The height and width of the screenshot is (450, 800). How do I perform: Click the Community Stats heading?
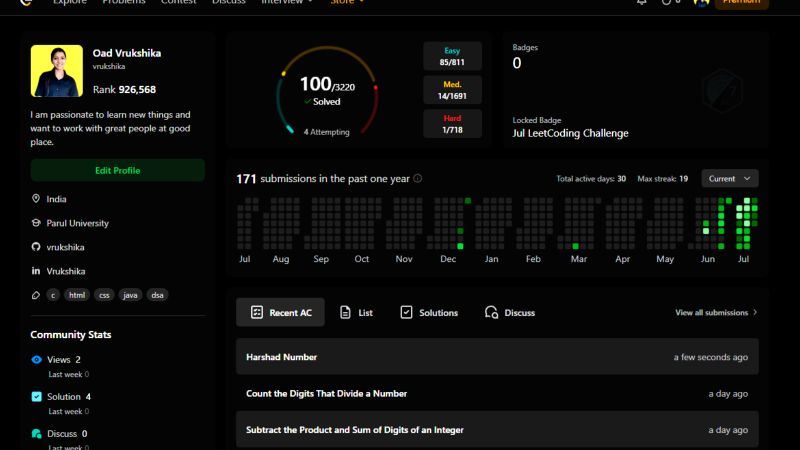(71, 335)
